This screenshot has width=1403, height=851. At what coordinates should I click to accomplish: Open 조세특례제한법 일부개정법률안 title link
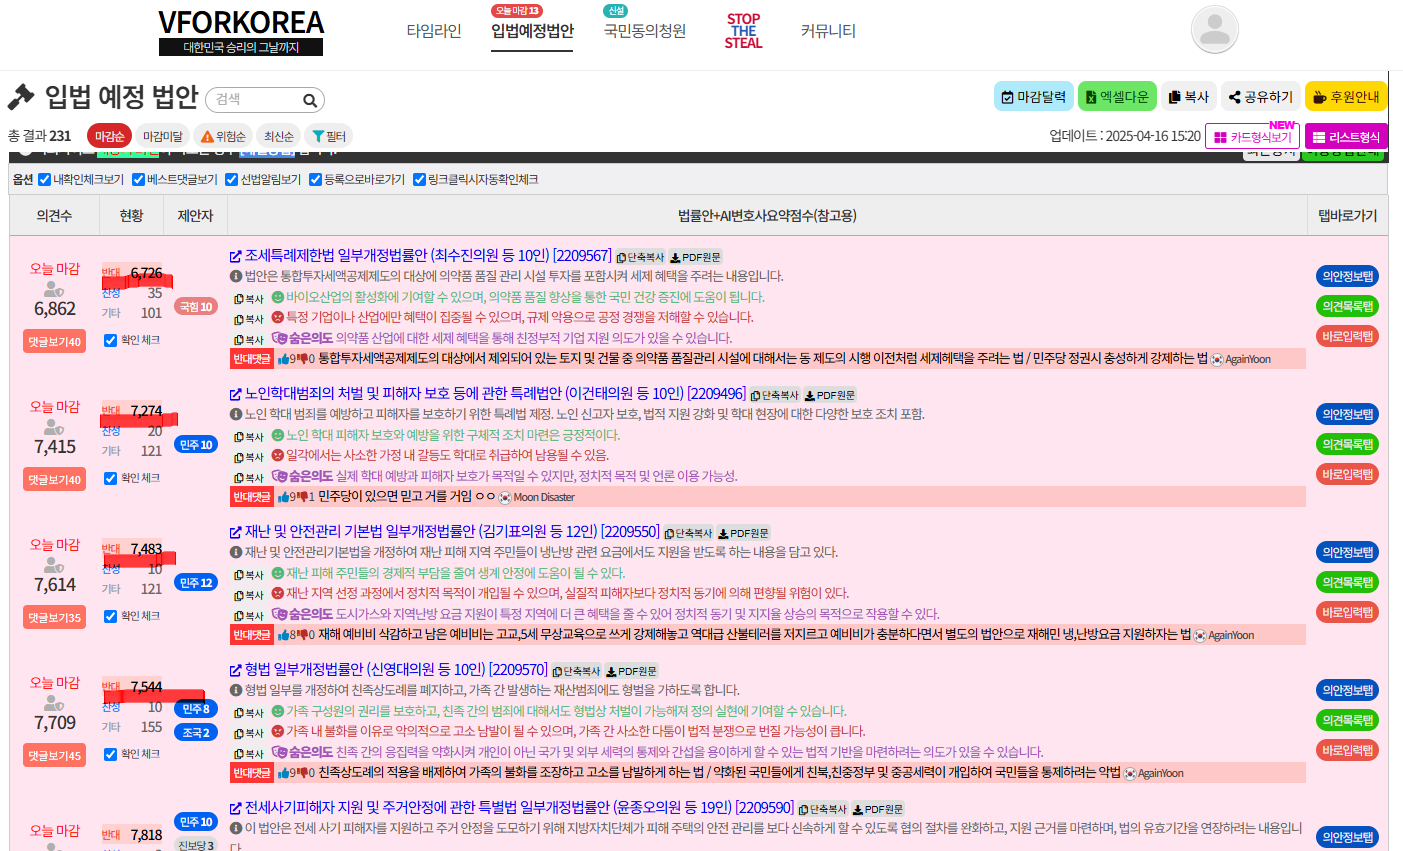(x=428, y=256)
